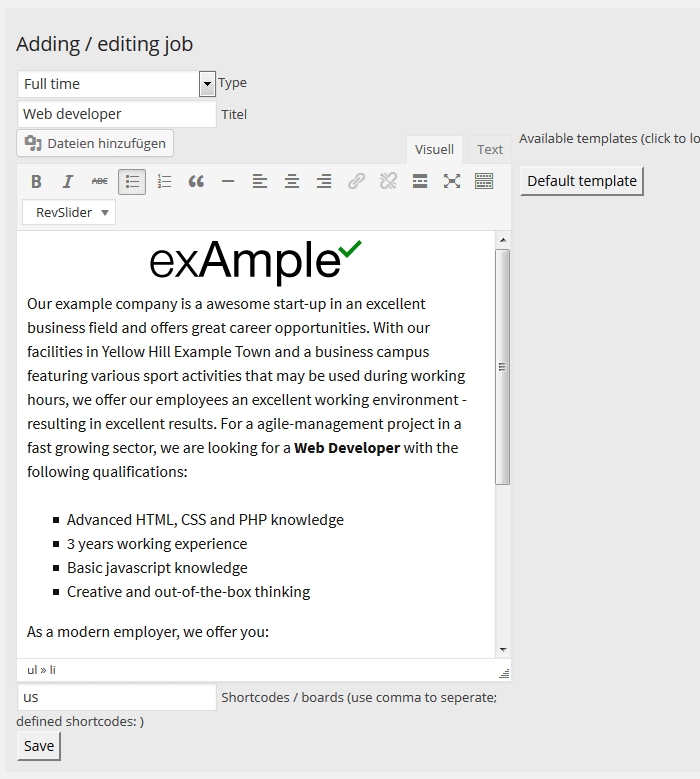Select the exAmple logo image
Screen dimensions: 700x779
click(255, 262)
